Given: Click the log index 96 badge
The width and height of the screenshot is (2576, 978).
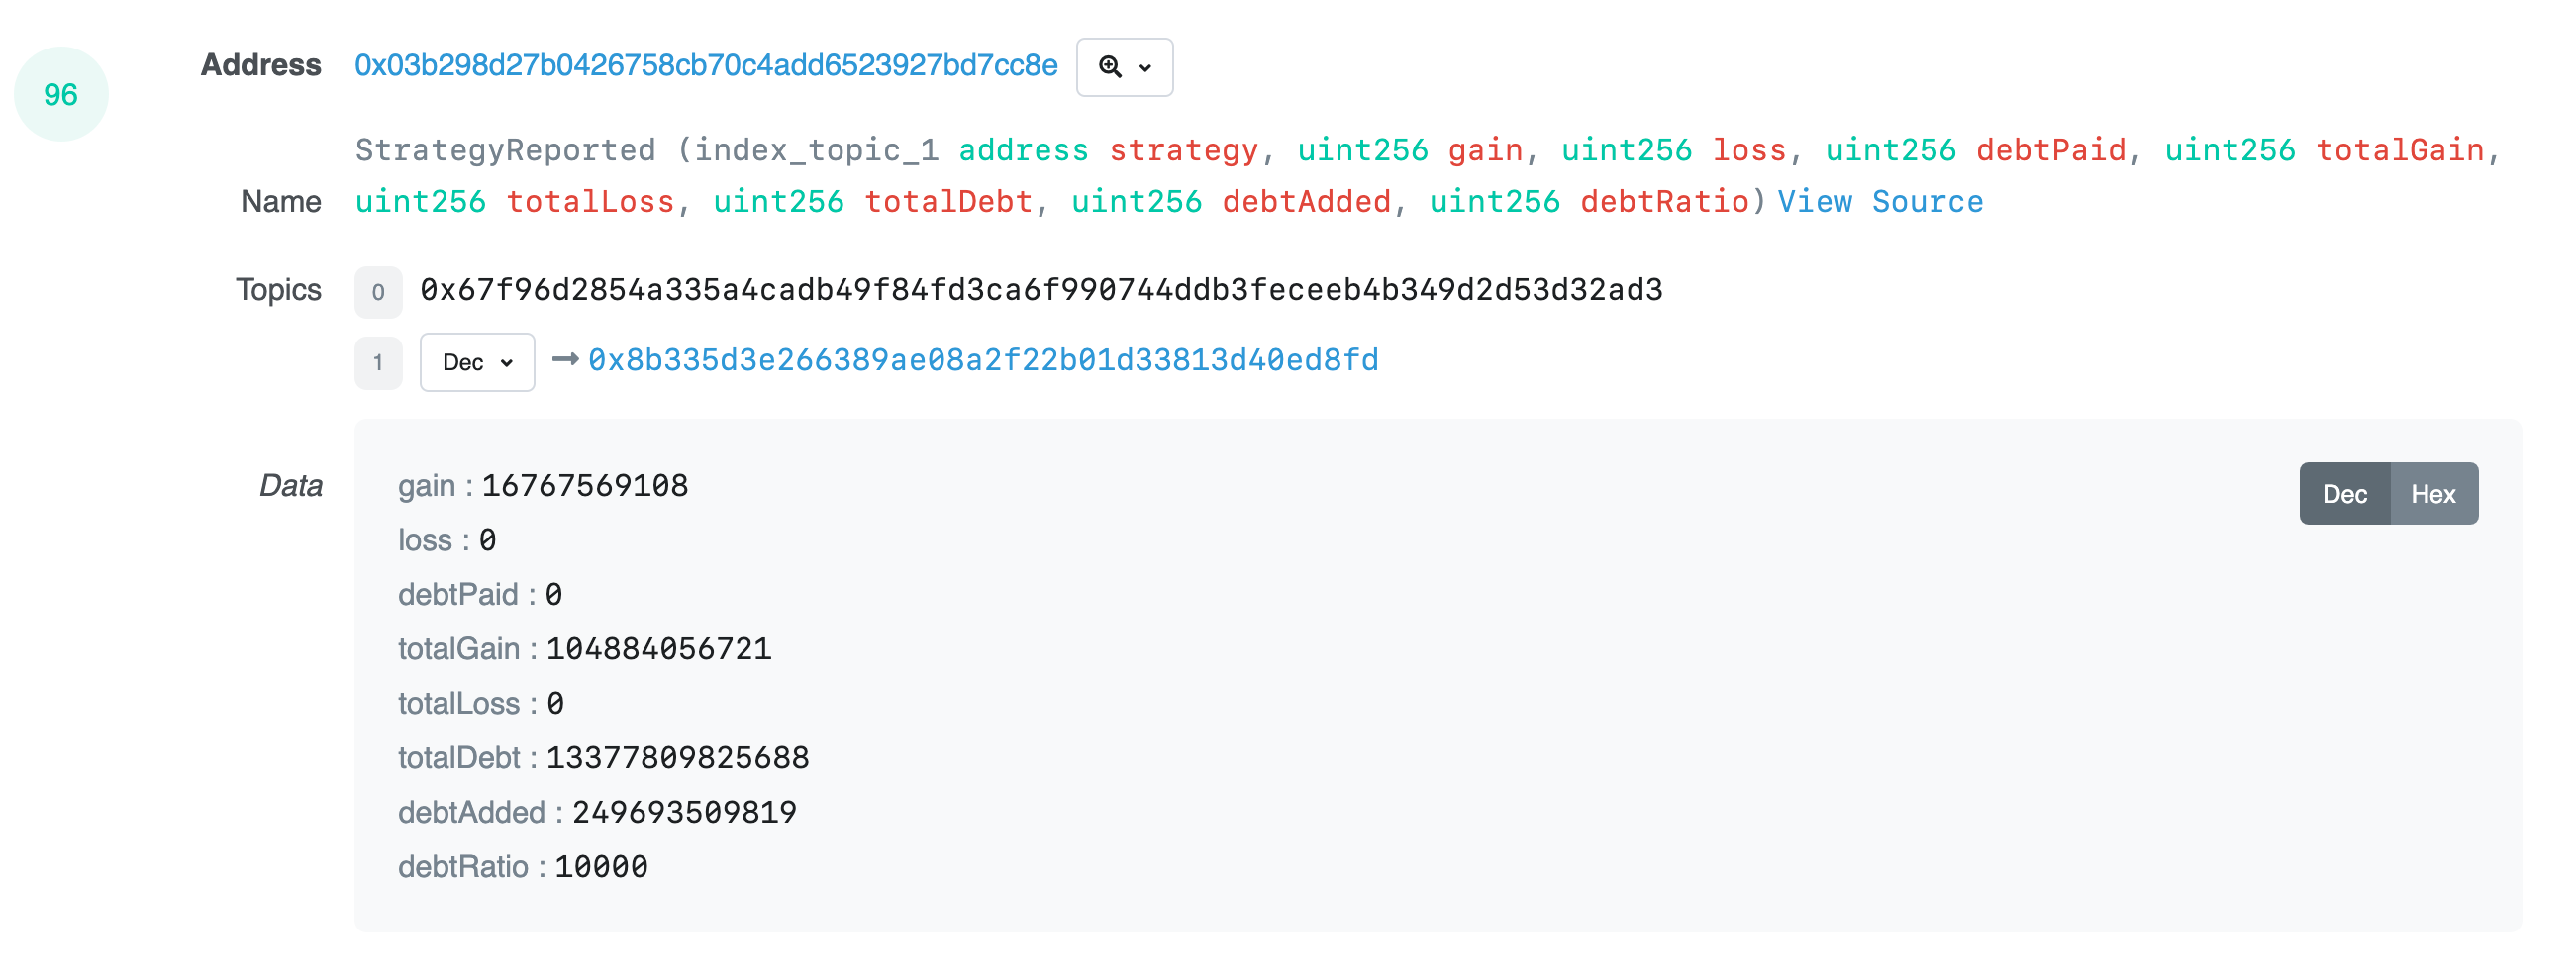Looking at the screenshot, I should click(61, 95).
